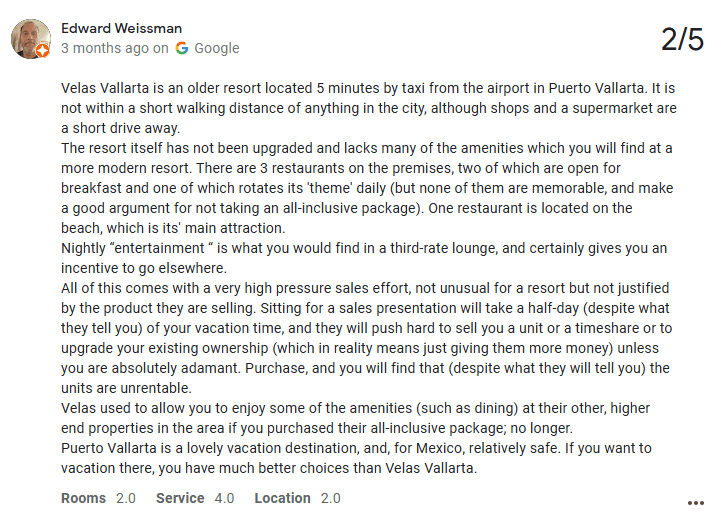Click the line beginning 'Nightly entertainment'
This screenshot has height=514, width=727.
coord(300,248)
